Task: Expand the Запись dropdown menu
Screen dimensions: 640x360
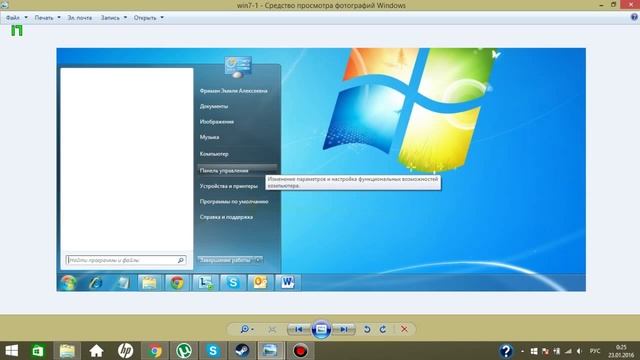Action: pos(114,18)
